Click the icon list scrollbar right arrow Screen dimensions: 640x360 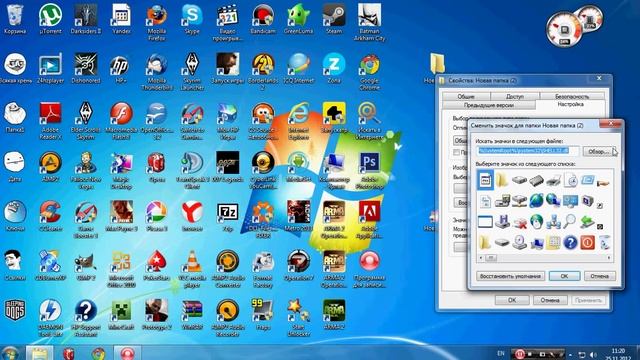(x=609, y=258)
